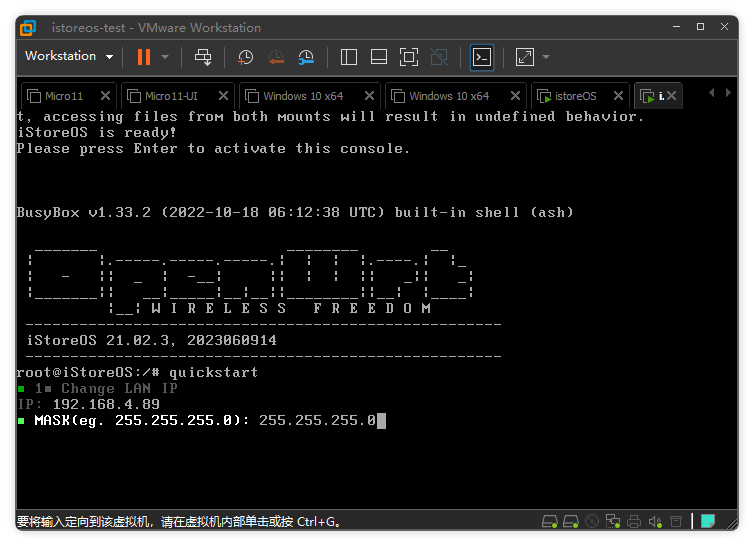
Task: Revert the VM to its previous snapshot
Action: tap(276, 57)
